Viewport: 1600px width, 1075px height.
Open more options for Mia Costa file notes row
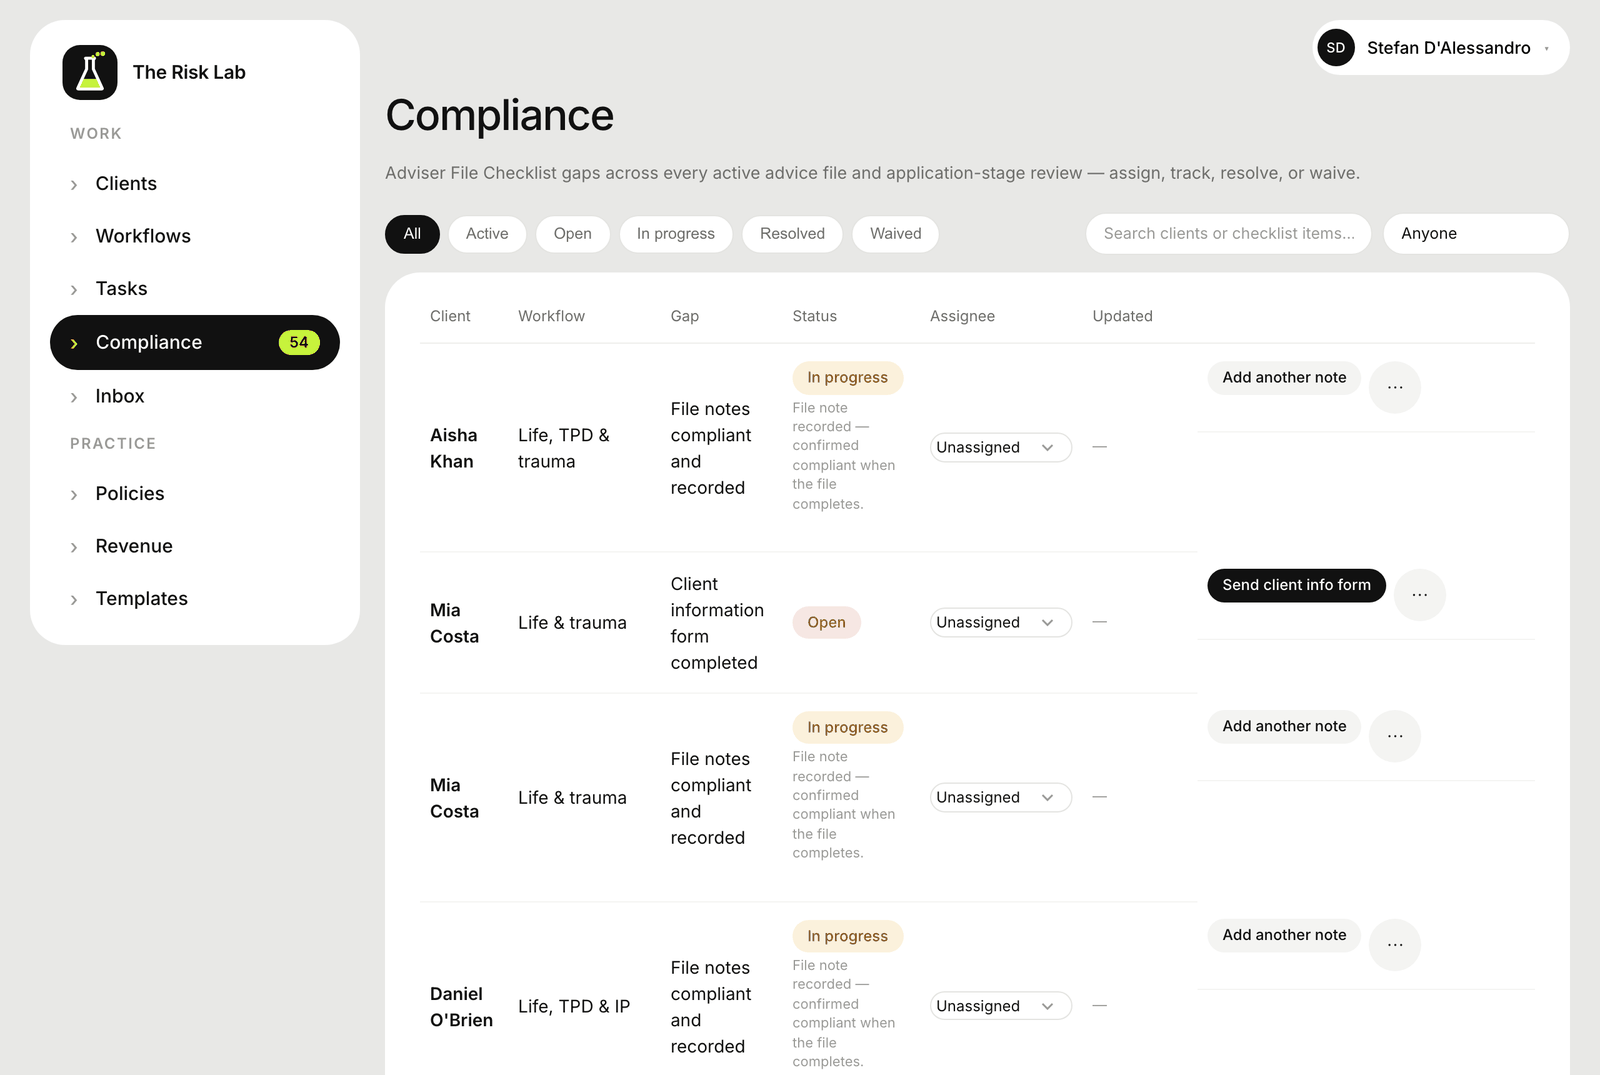(1395, 736)
